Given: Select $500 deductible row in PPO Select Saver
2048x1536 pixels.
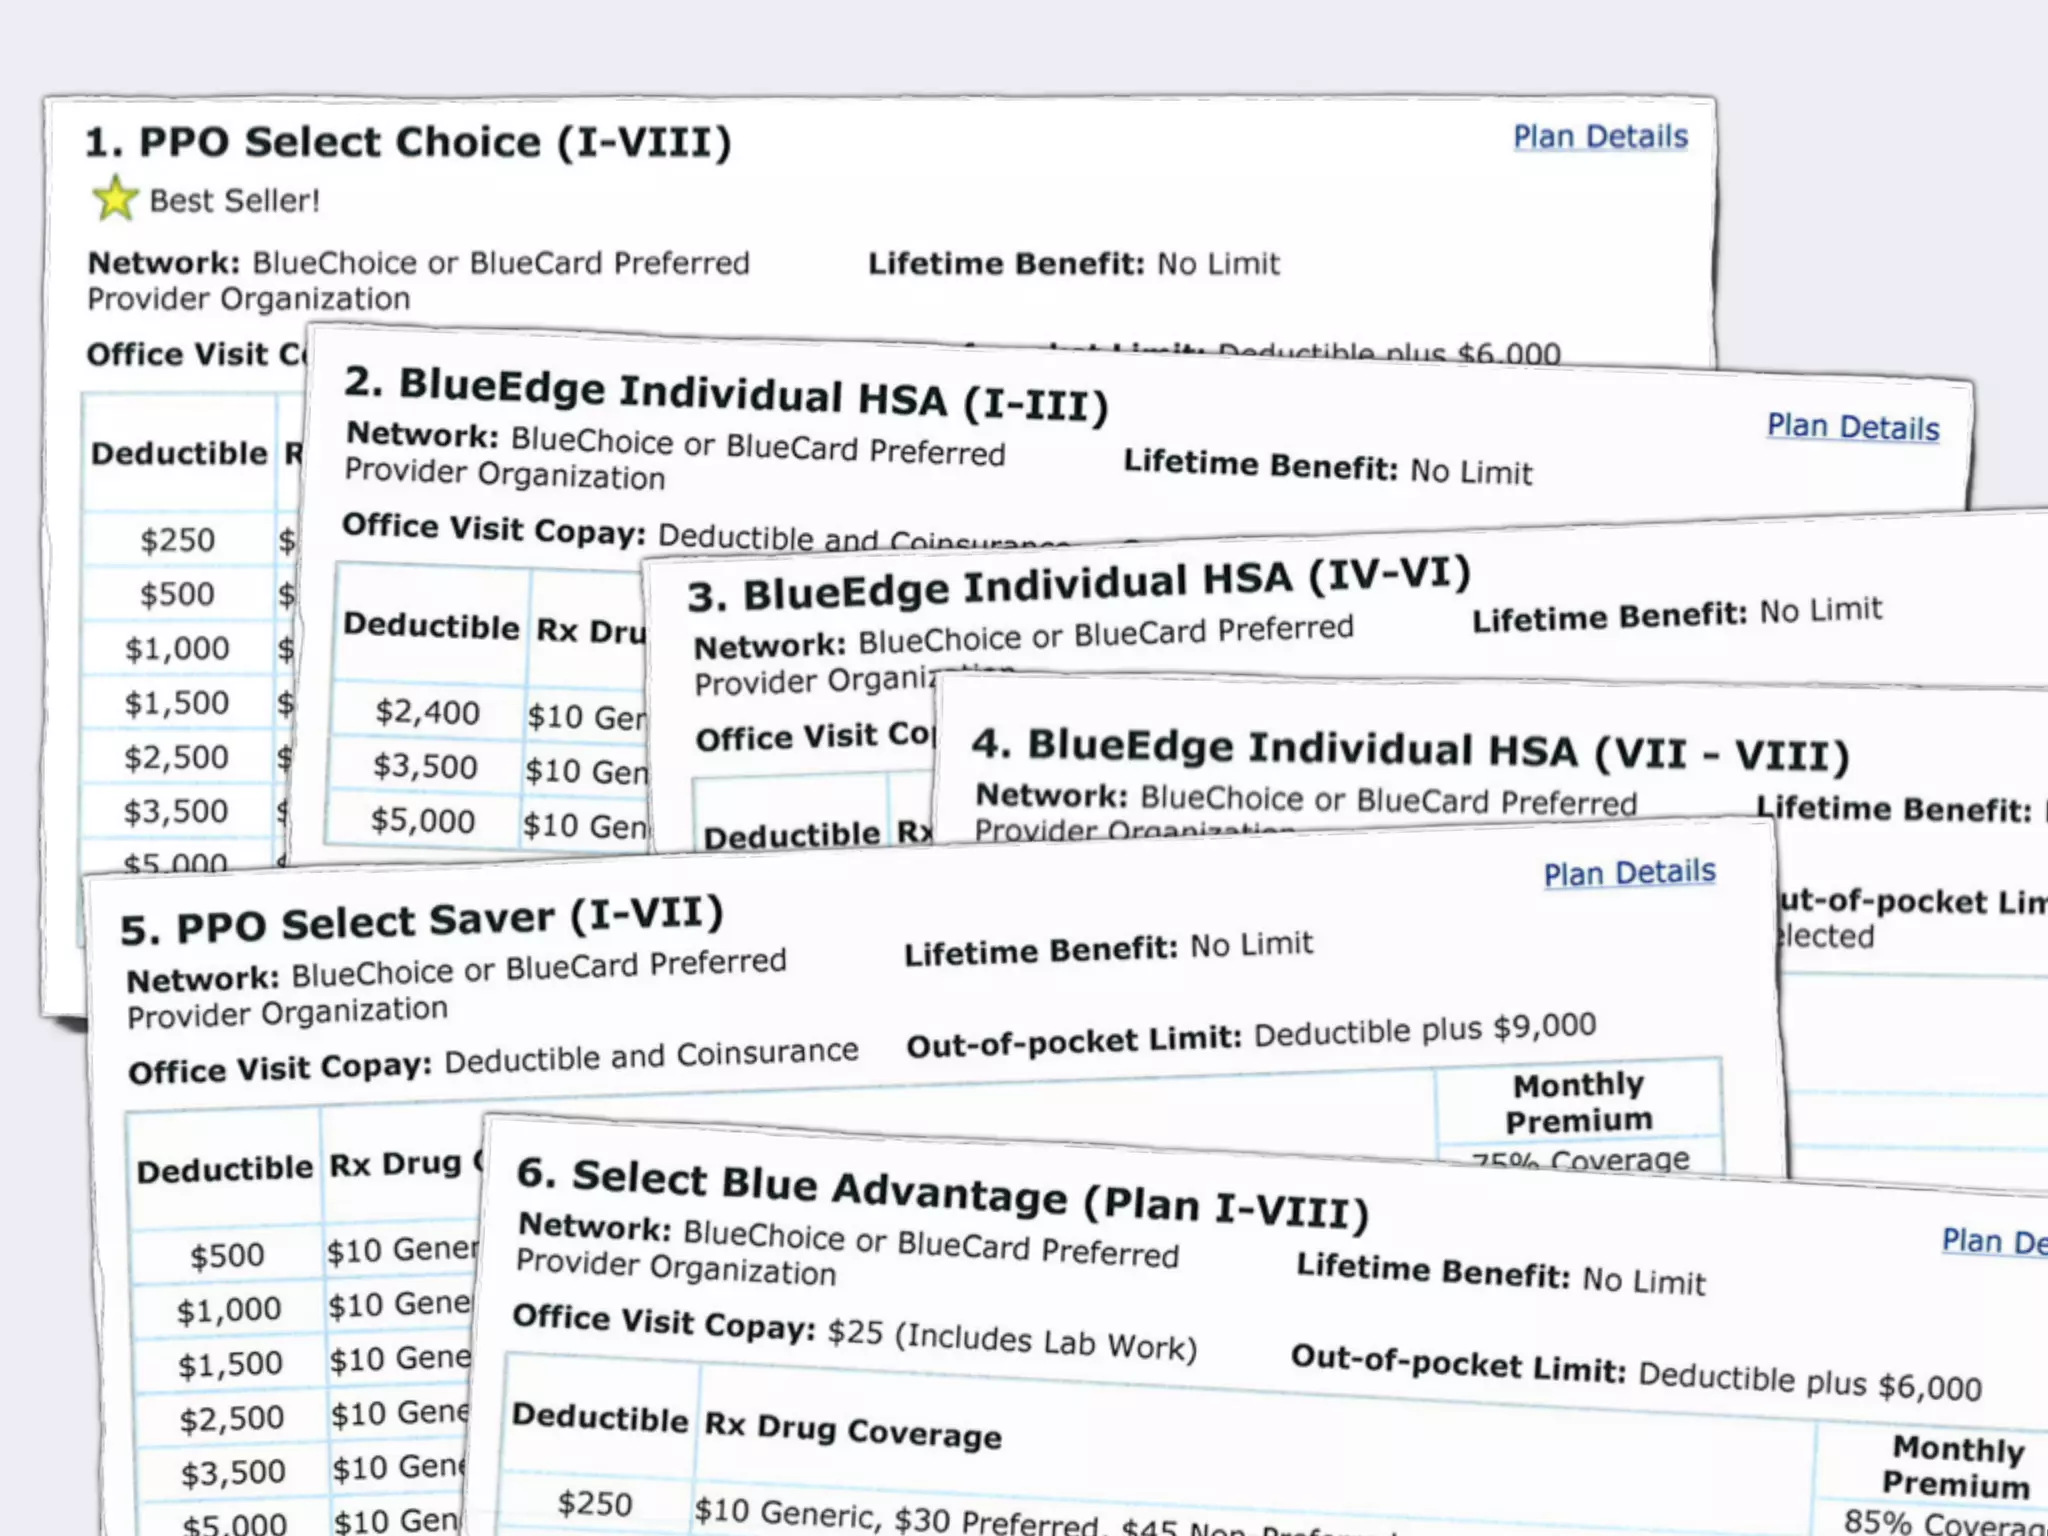Looking at the screenshot, I should coord(227,1256).
